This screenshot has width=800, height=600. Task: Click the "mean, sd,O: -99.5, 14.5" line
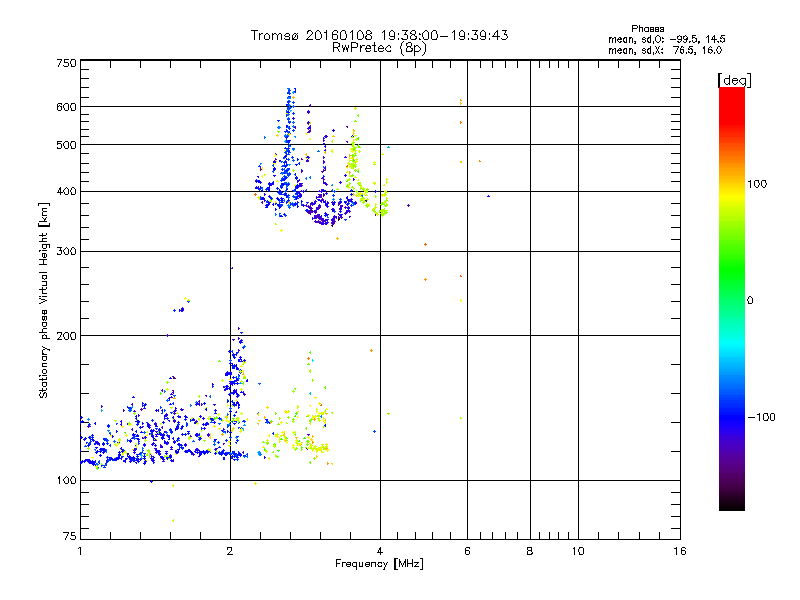(x=666, y=39)
